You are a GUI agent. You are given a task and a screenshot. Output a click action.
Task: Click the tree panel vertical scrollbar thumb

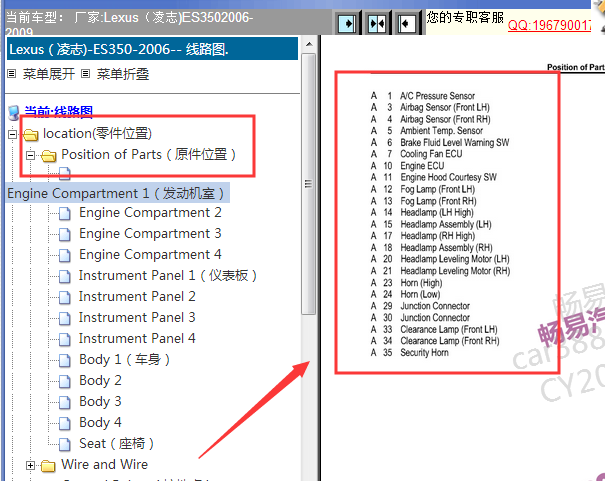(x=308, y=184)
